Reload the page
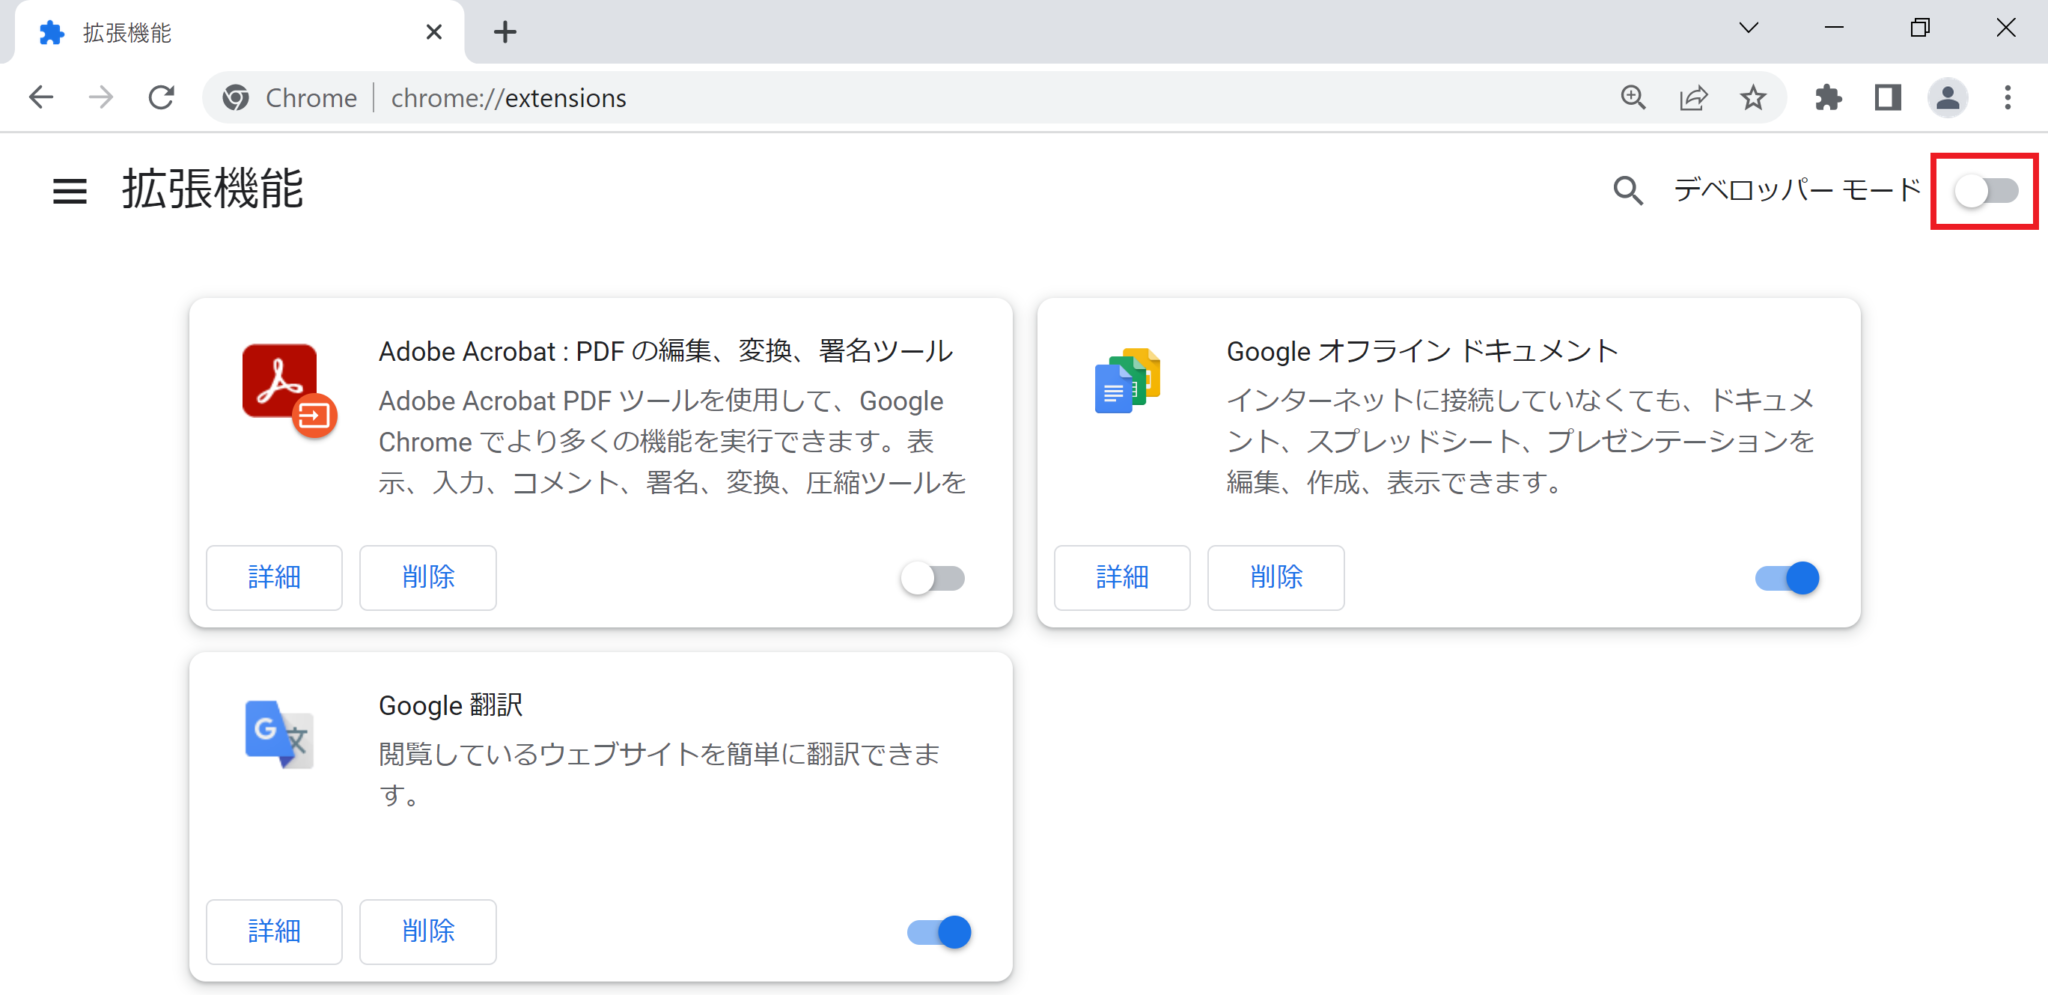Screen dimensions: 2048x995 (x=161, y=98)
